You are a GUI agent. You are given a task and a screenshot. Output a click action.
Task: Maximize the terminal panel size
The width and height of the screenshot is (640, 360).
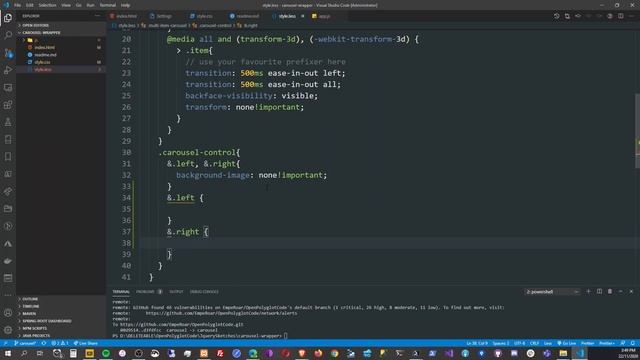(x=620, y=291)
